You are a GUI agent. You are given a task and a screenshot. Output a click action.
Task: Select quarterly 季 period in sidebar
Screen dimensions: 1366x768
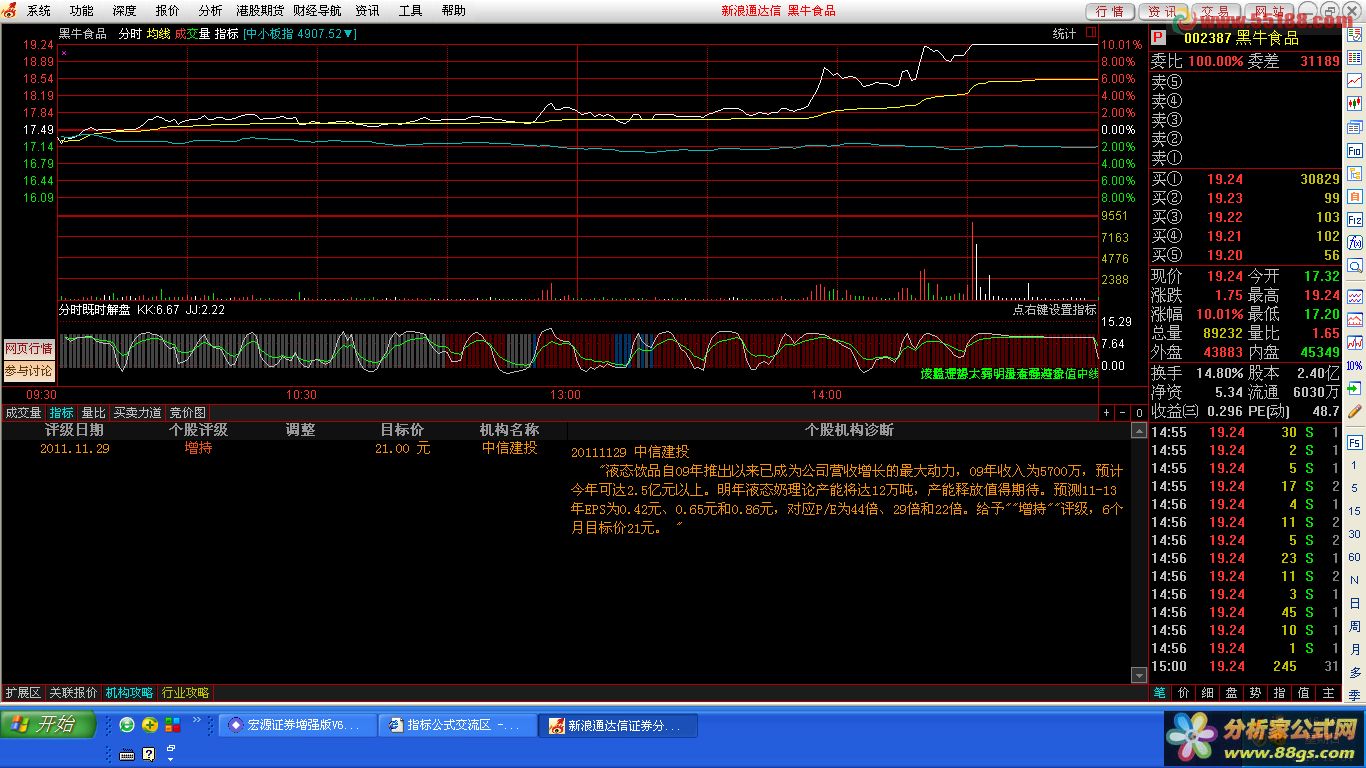(x=1354, y=695)
